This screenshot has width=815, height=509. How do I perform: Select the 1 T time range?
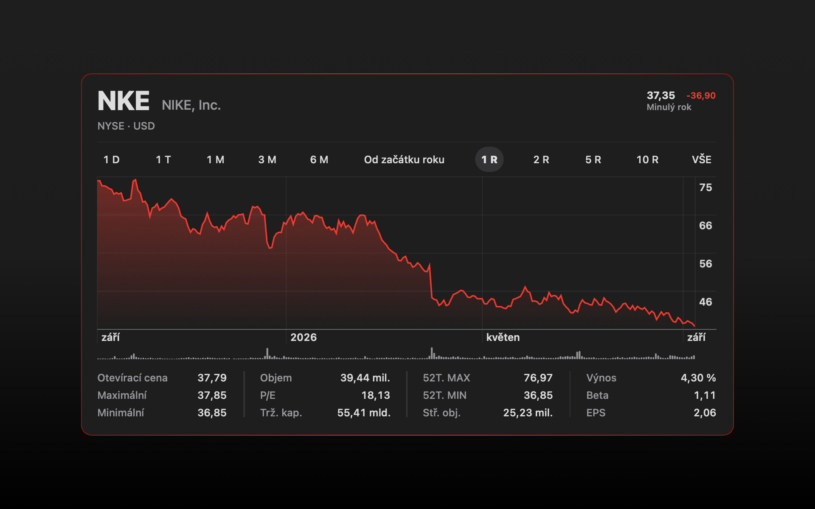point(163,160)
